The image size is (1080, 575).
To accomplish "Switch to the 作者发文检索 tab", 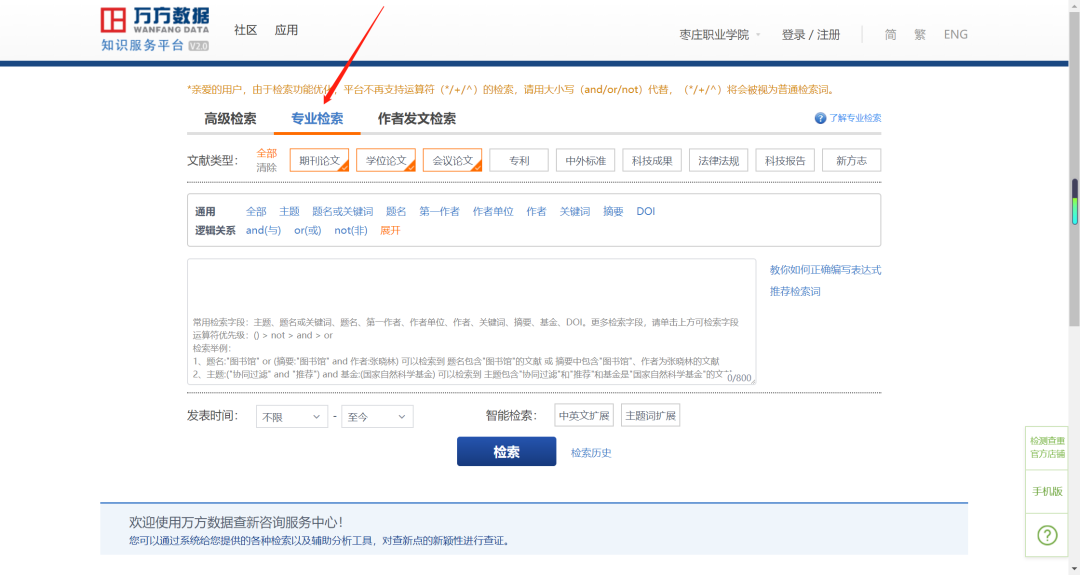I will coord(417,118).
